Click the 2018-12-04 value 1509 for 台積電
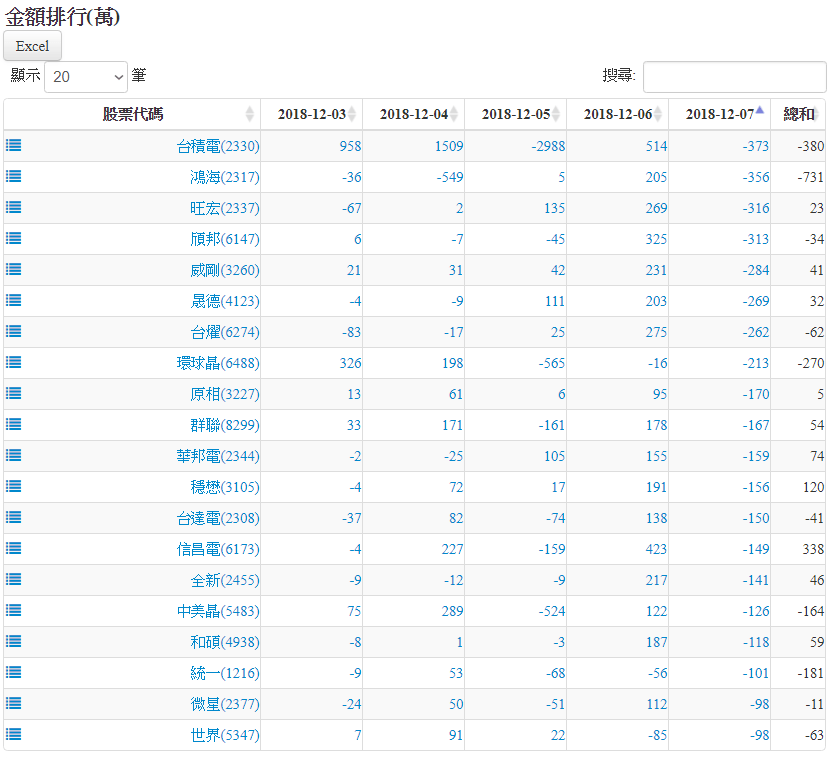This screenshot has width=832, height=758. coord(448,146)
